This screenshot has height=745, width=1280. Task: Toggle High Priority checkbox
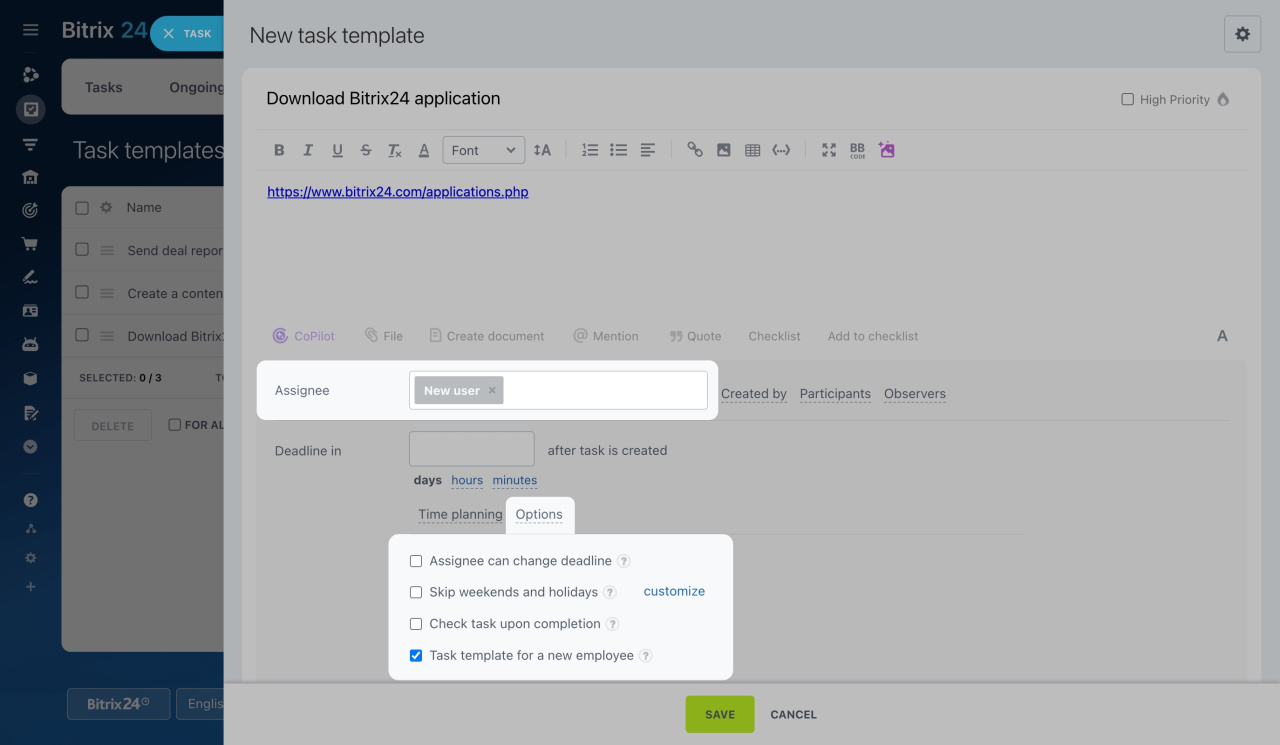tap(1128, 100)
